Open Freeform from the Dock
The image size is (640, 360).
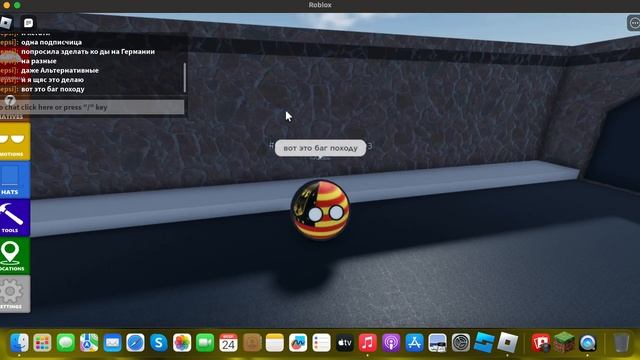298,342
